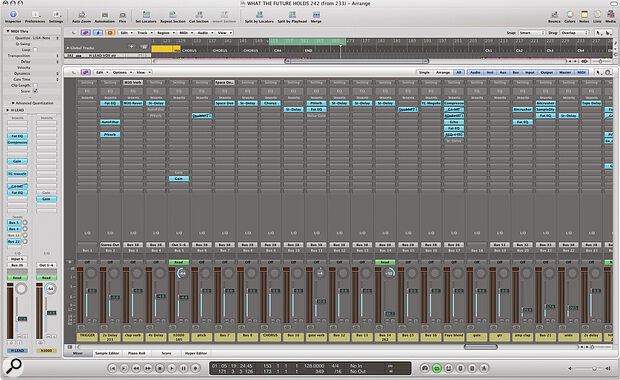Toggle the green cycle mode button

tap(437, 368)
